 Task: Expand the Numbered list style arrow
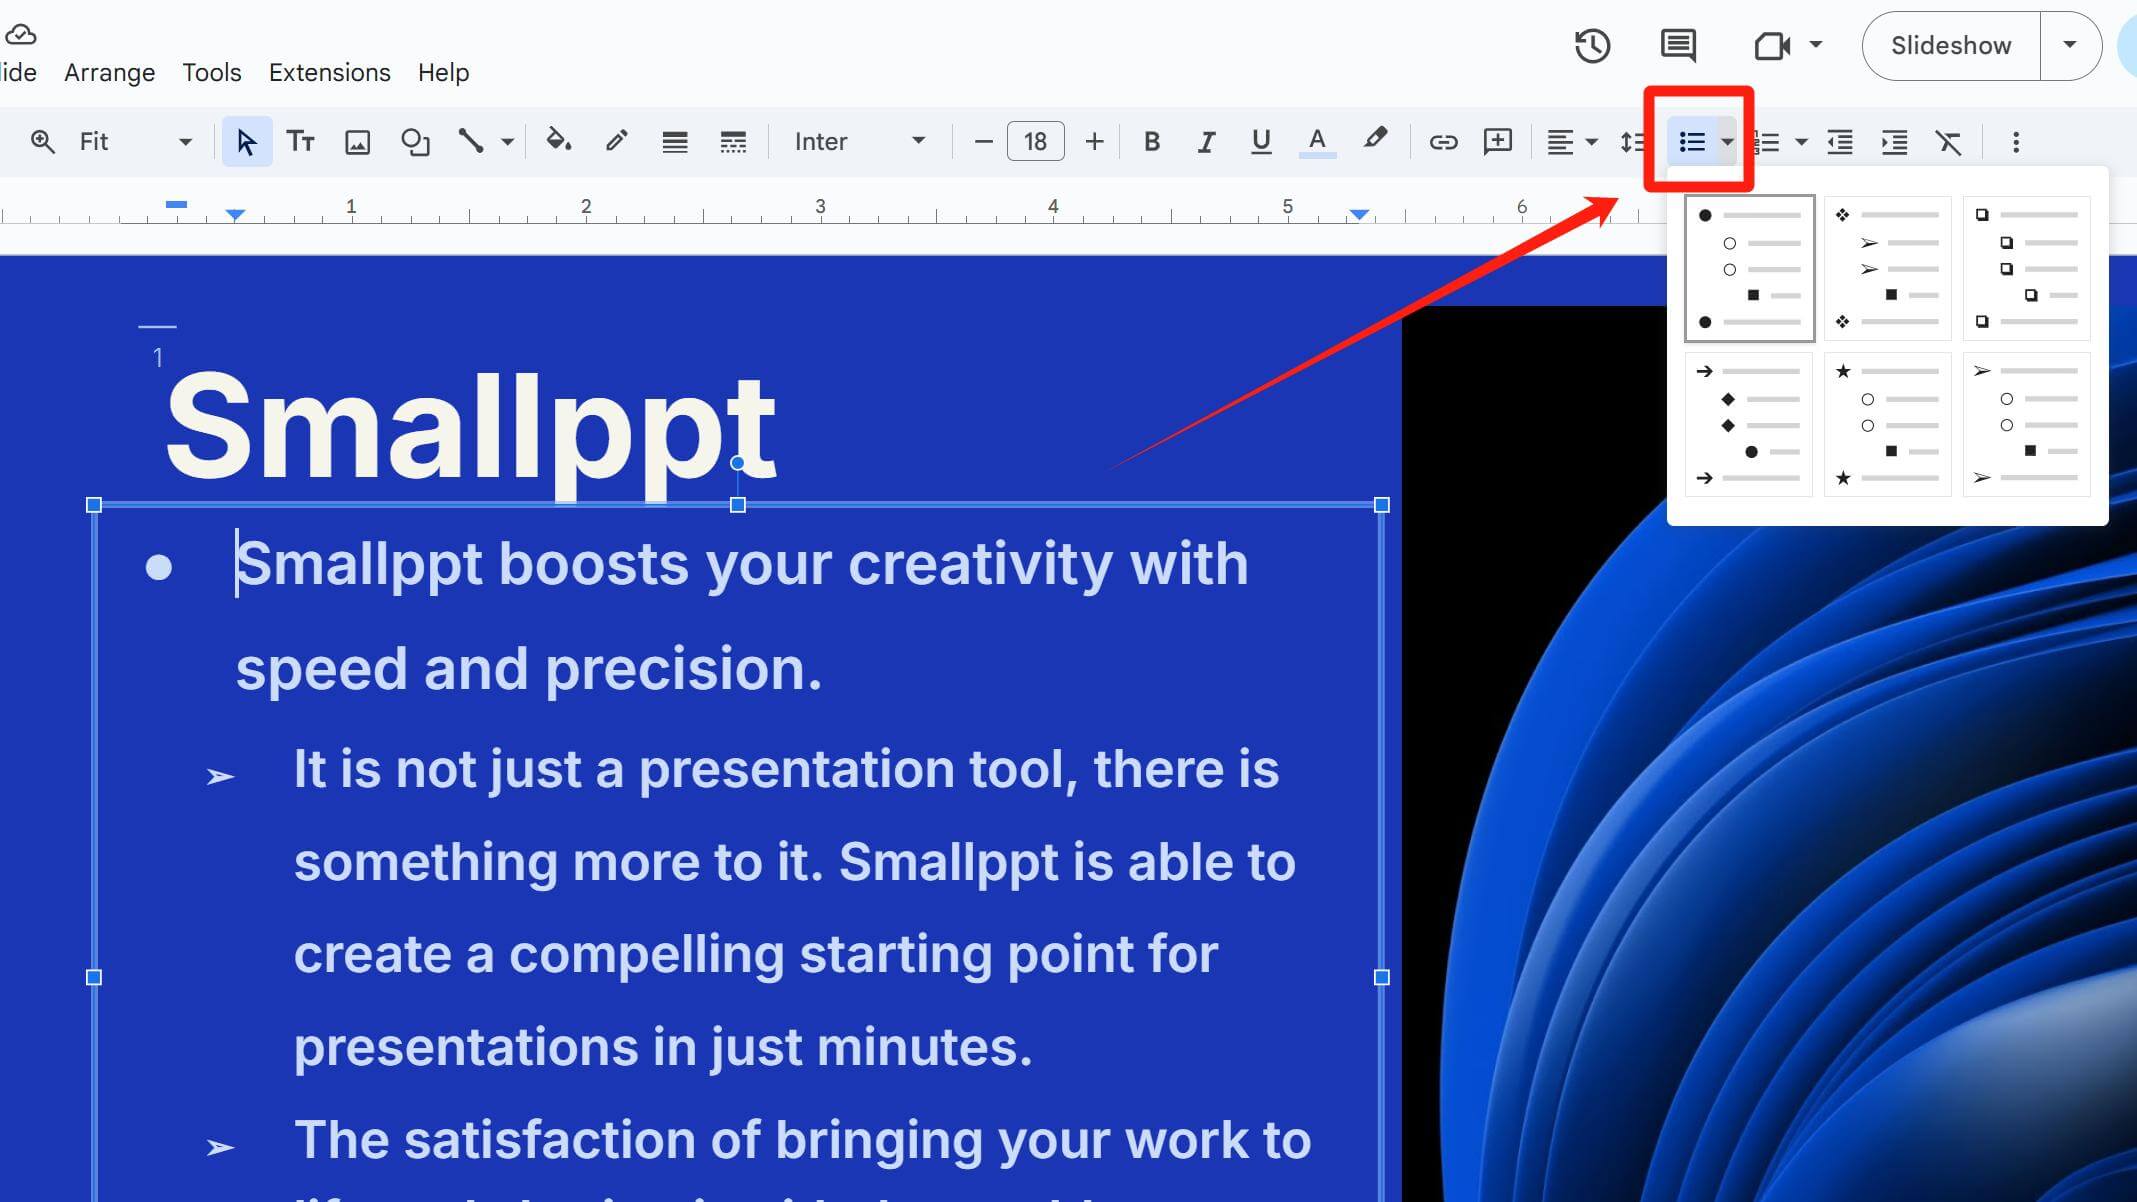(x=1801, y=142)
